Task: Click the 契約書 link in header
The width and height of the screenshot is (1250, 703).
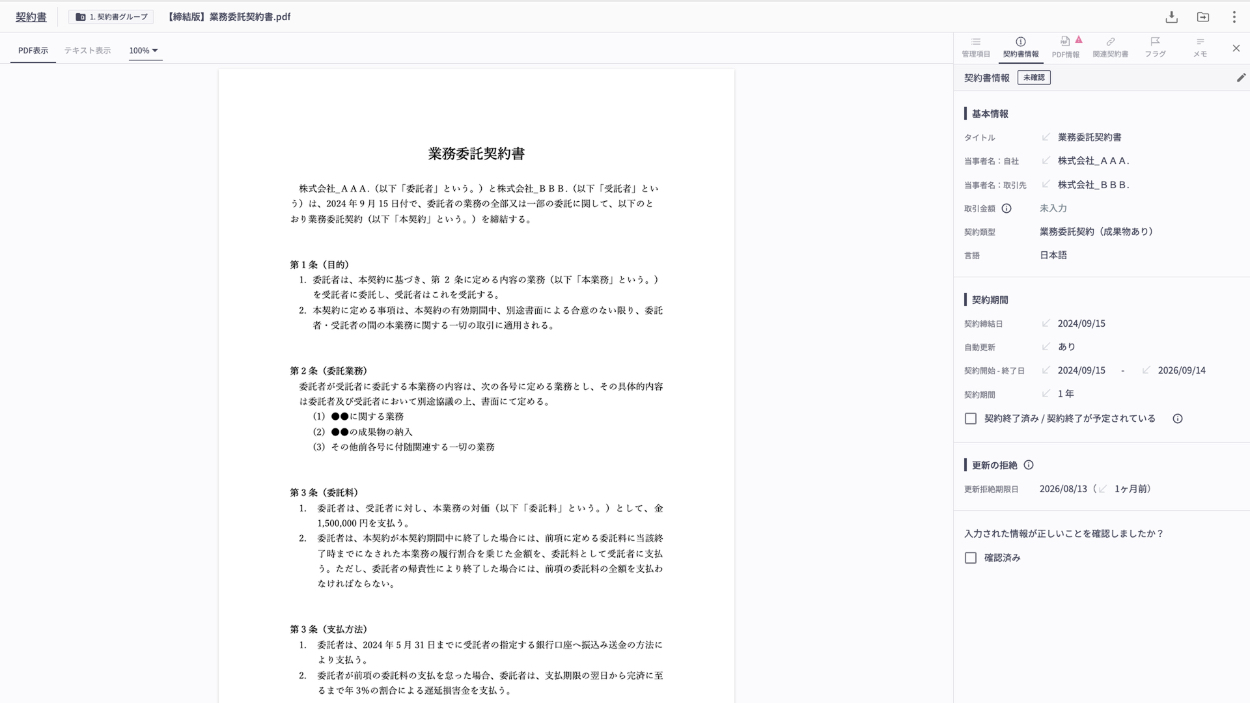Action: [31, 17]
